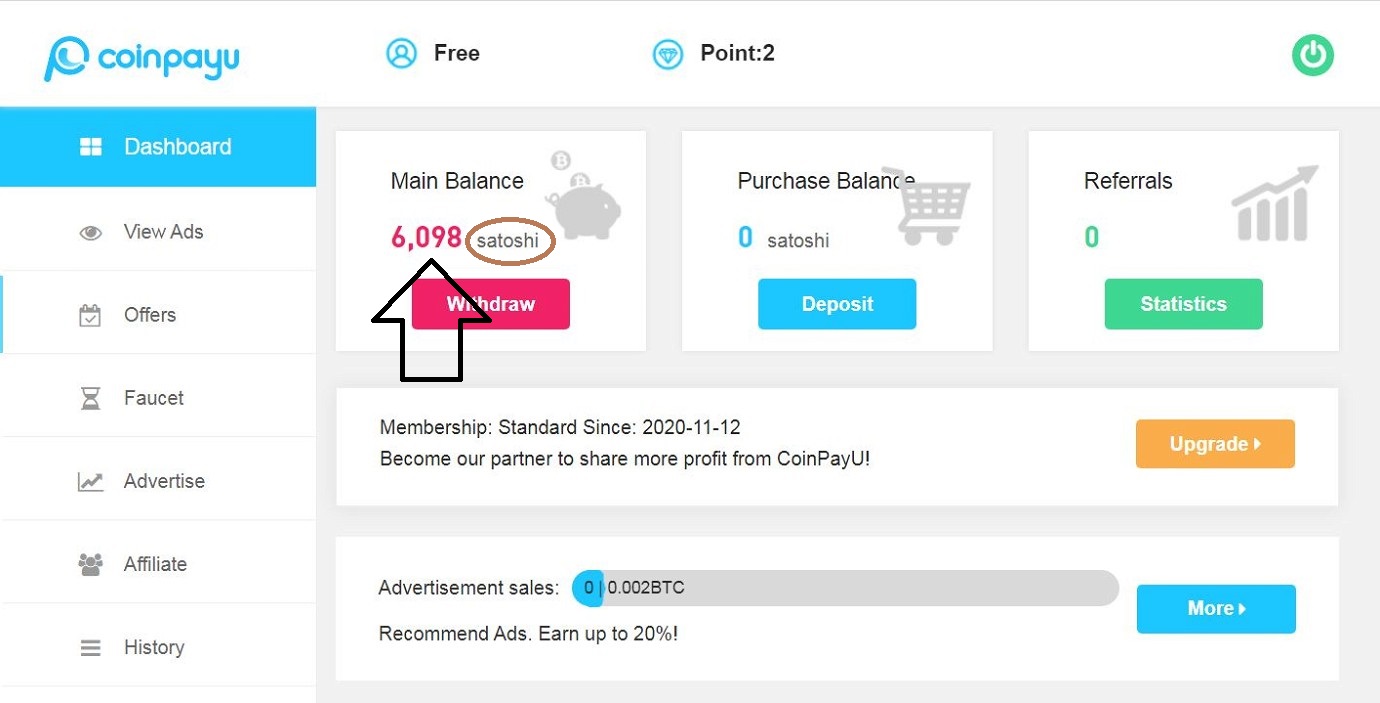
Task: Open the History sidebar entry
Action: coord(158,647)
